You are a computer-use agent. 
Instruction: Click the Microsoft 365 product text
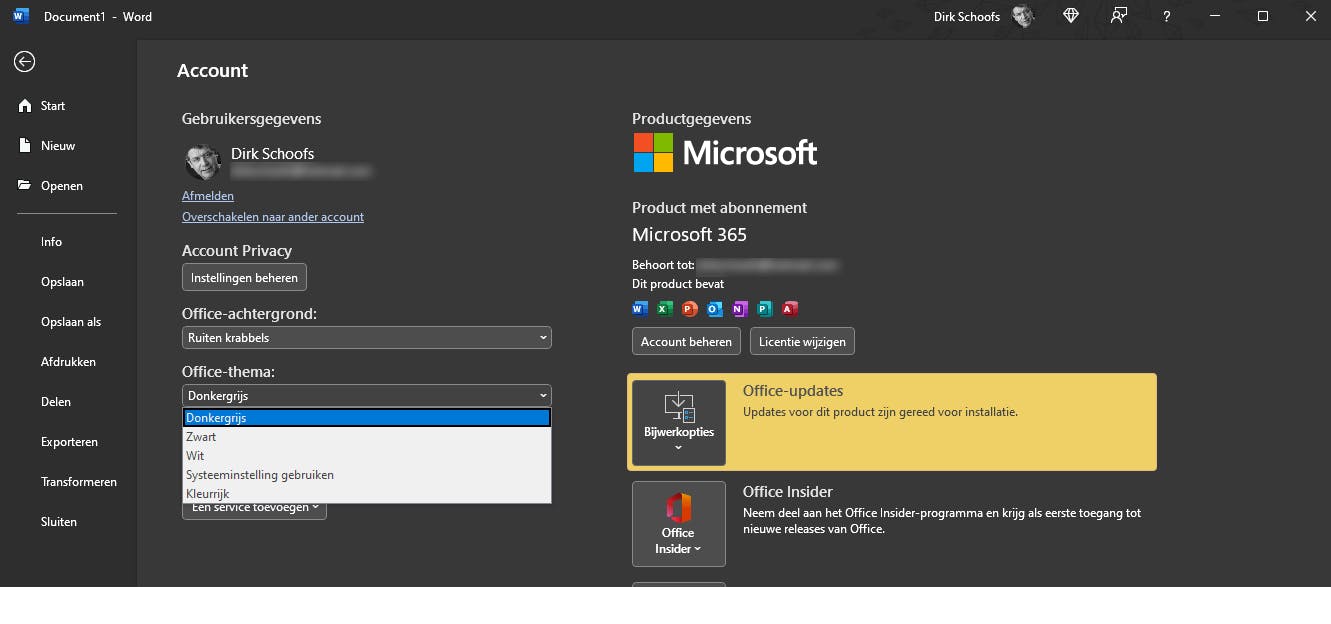pyautogui.click(x=689, y=235)
